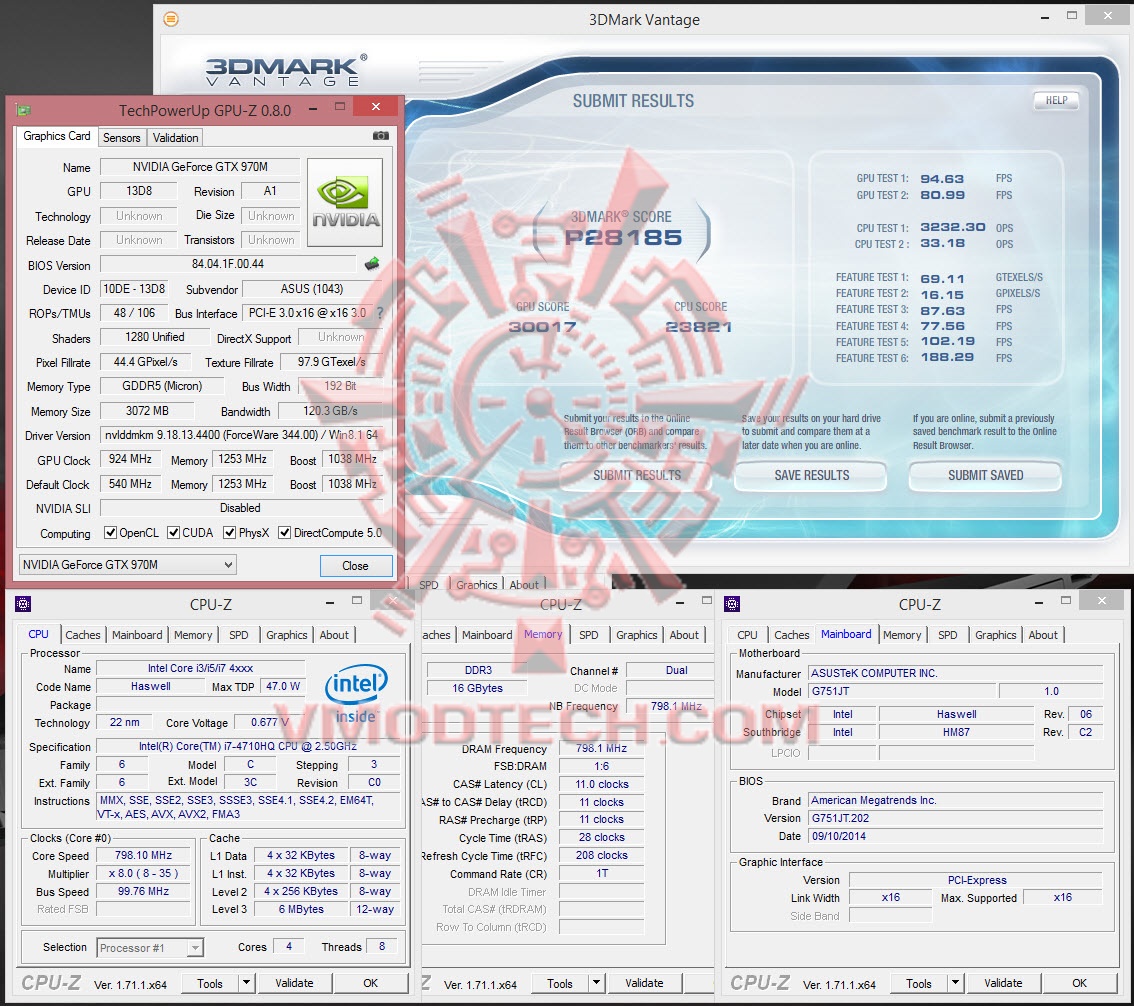1134x1006 pixels.
Task: Open the SPD tab in middle CPU-Z window
Action: (589, 634)
